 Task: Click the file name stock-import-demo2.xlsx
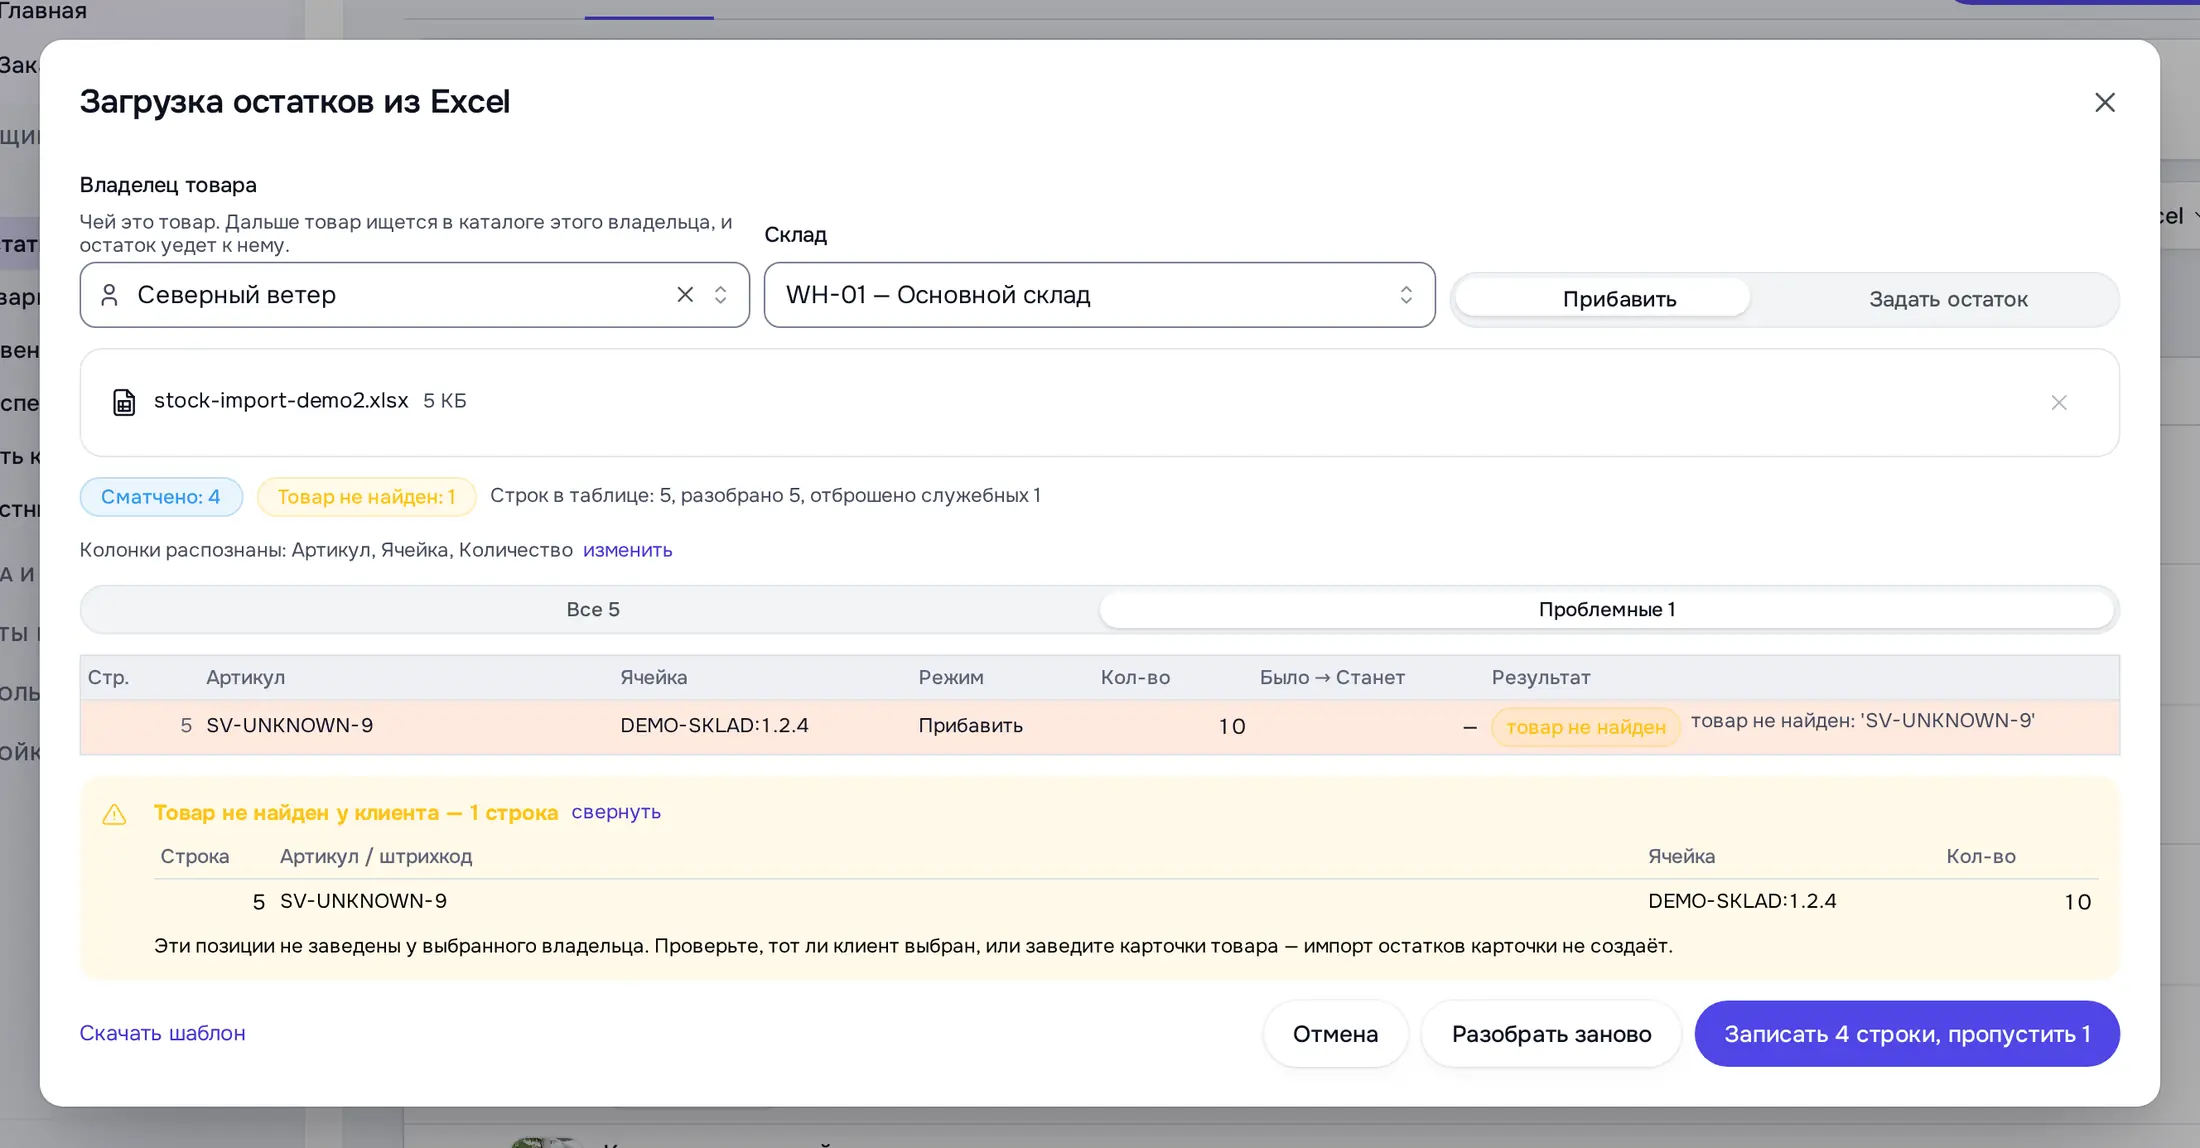281,400
